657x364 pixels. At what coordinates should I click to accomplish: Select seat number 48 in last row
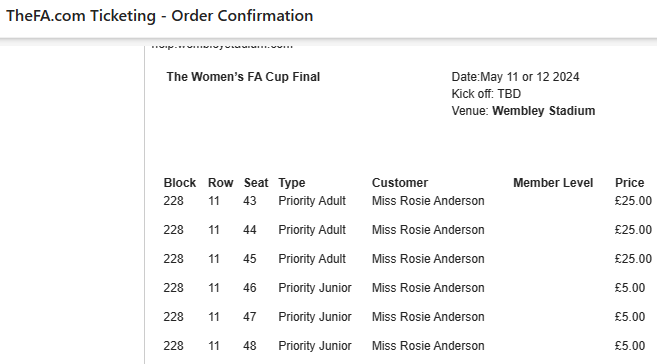[250, 346]
